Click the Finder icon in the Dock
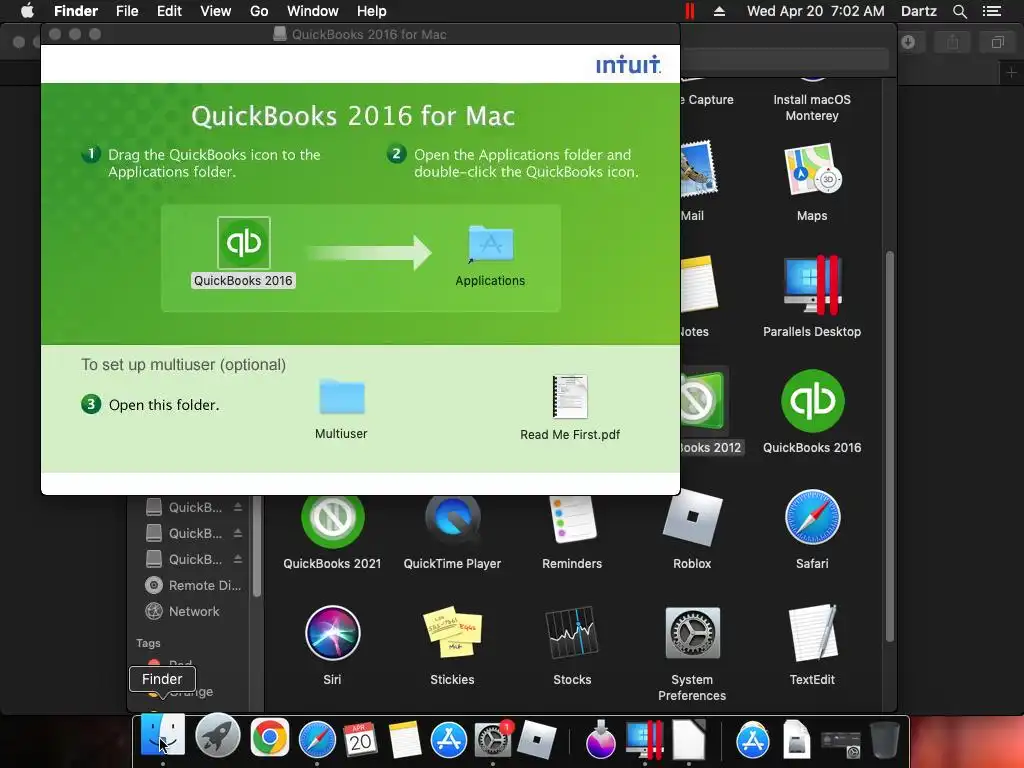This screenshot has width=1024, height=768. 163,736
